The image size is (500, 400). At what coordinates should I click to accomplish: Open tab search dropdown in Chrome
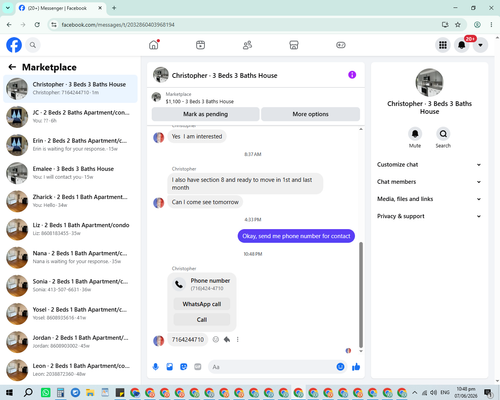point(8,8)
